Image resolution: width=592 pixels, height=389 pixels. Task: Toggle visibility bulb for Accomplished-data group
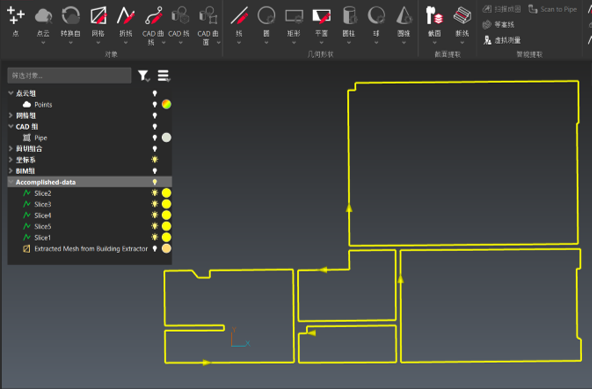[x=154, y=182]
